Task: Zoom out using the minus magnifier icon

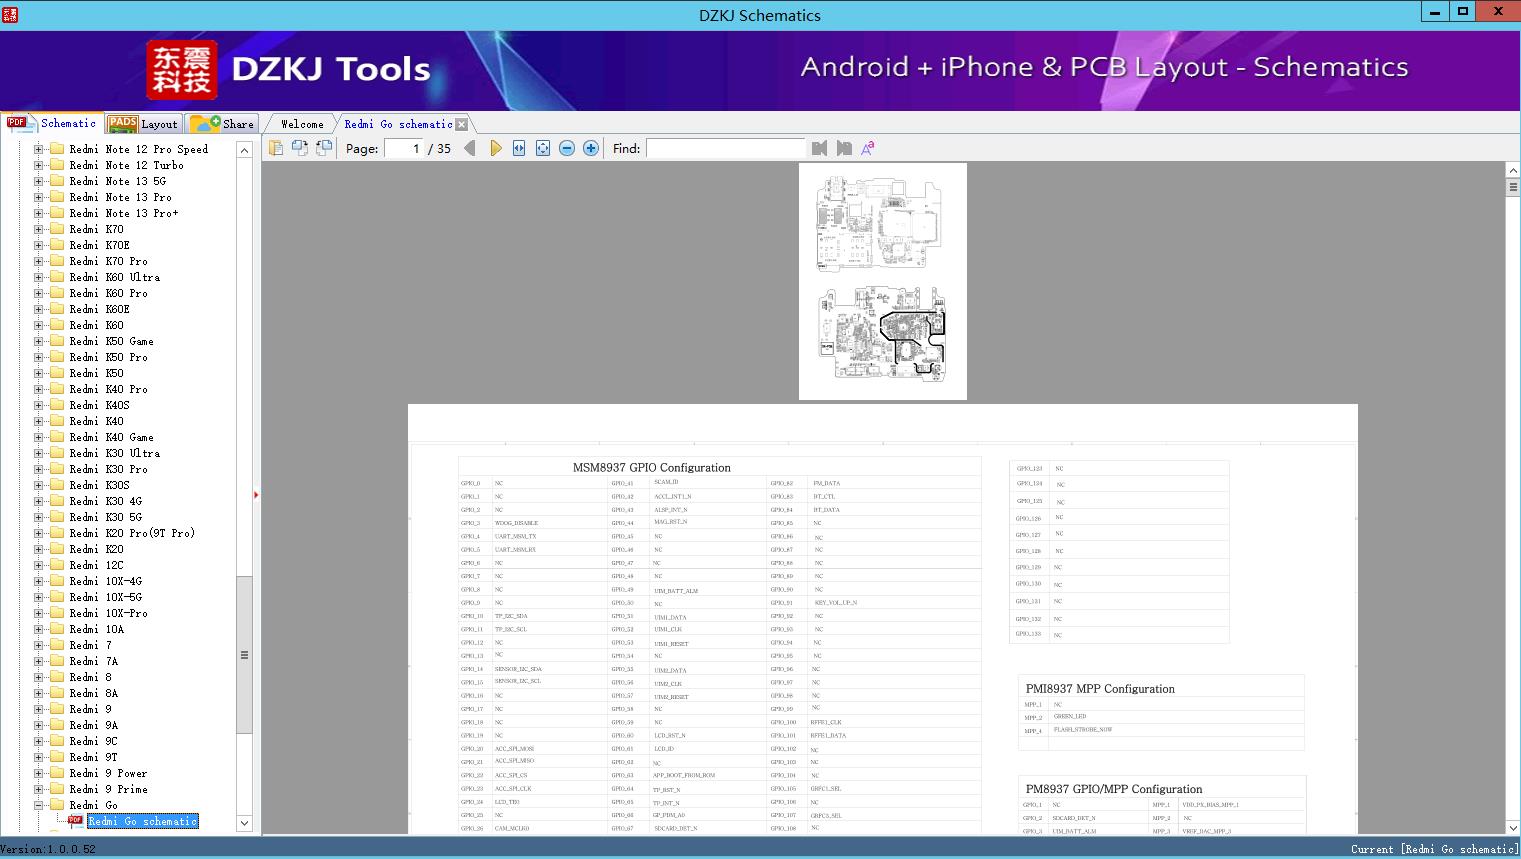Action: 566,147
